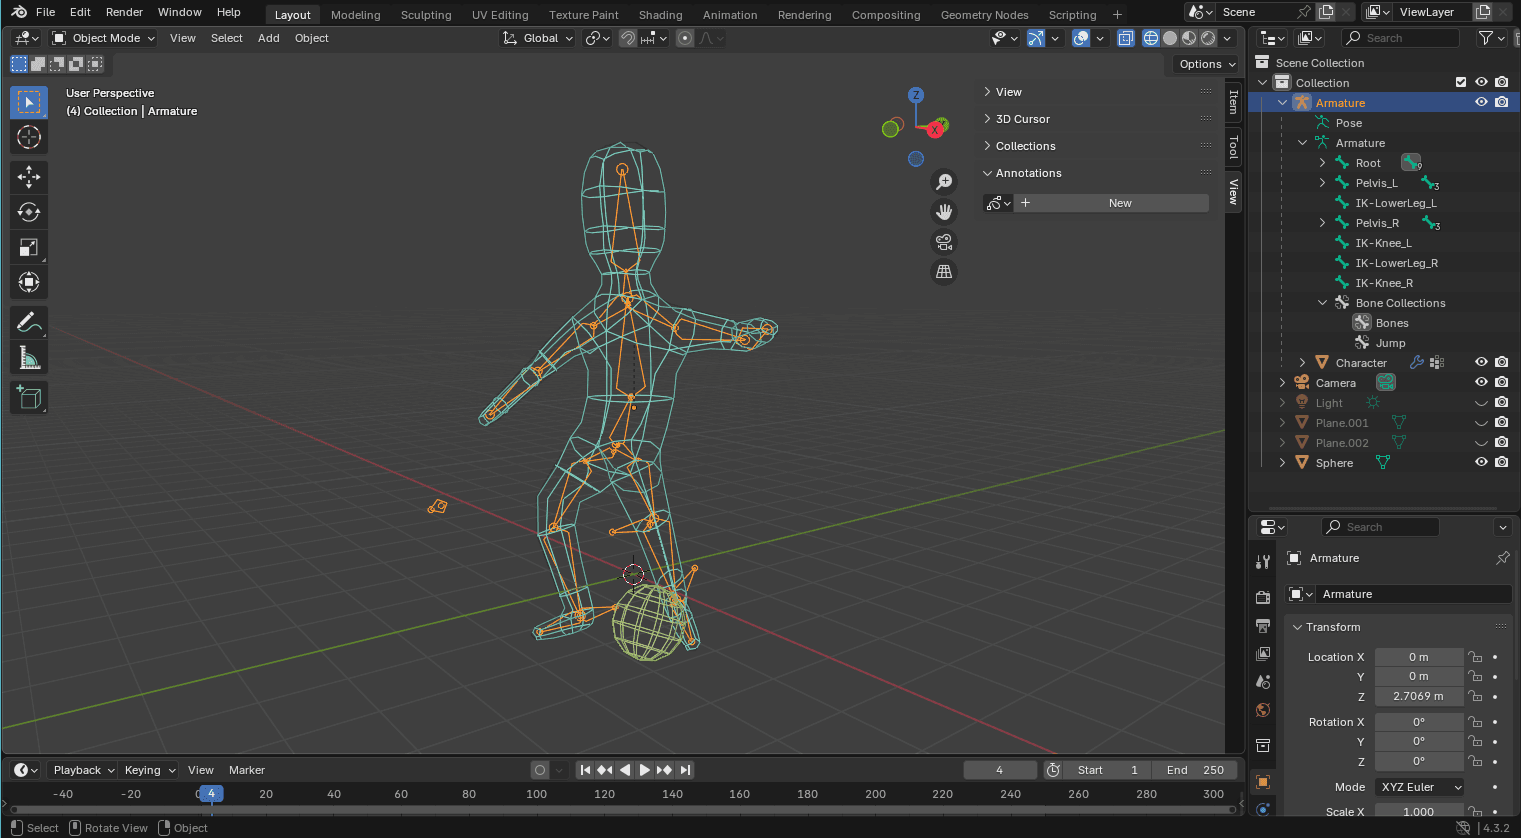
Task: Click the New annotation button
Action: click(x=1120, y=203)
